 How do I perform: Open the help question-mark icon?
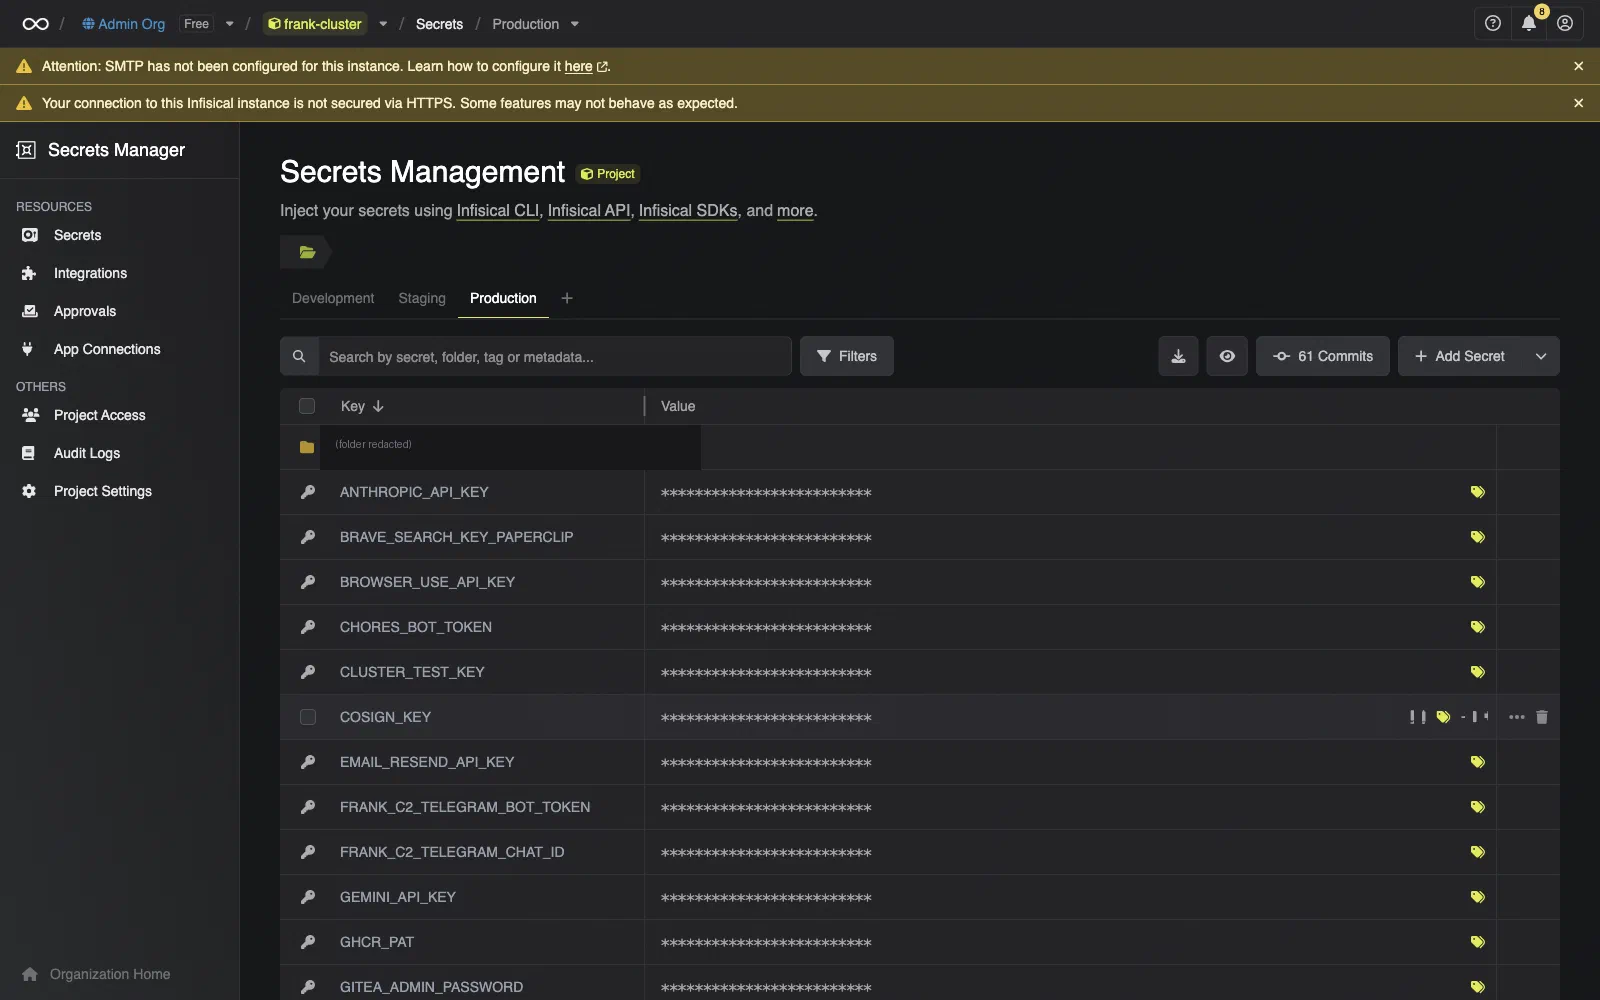[x=1493, y=24]
